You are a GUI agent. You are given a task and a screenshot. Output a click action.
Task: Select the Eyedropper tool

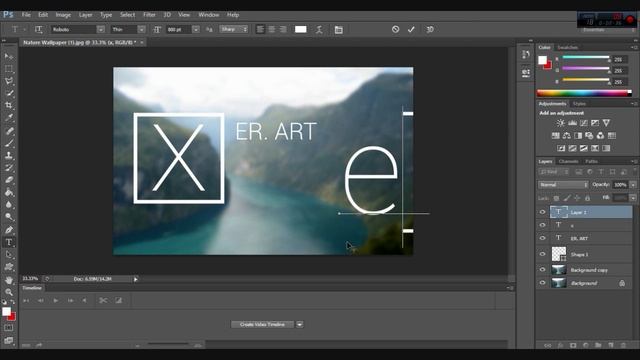click(9, 118)
